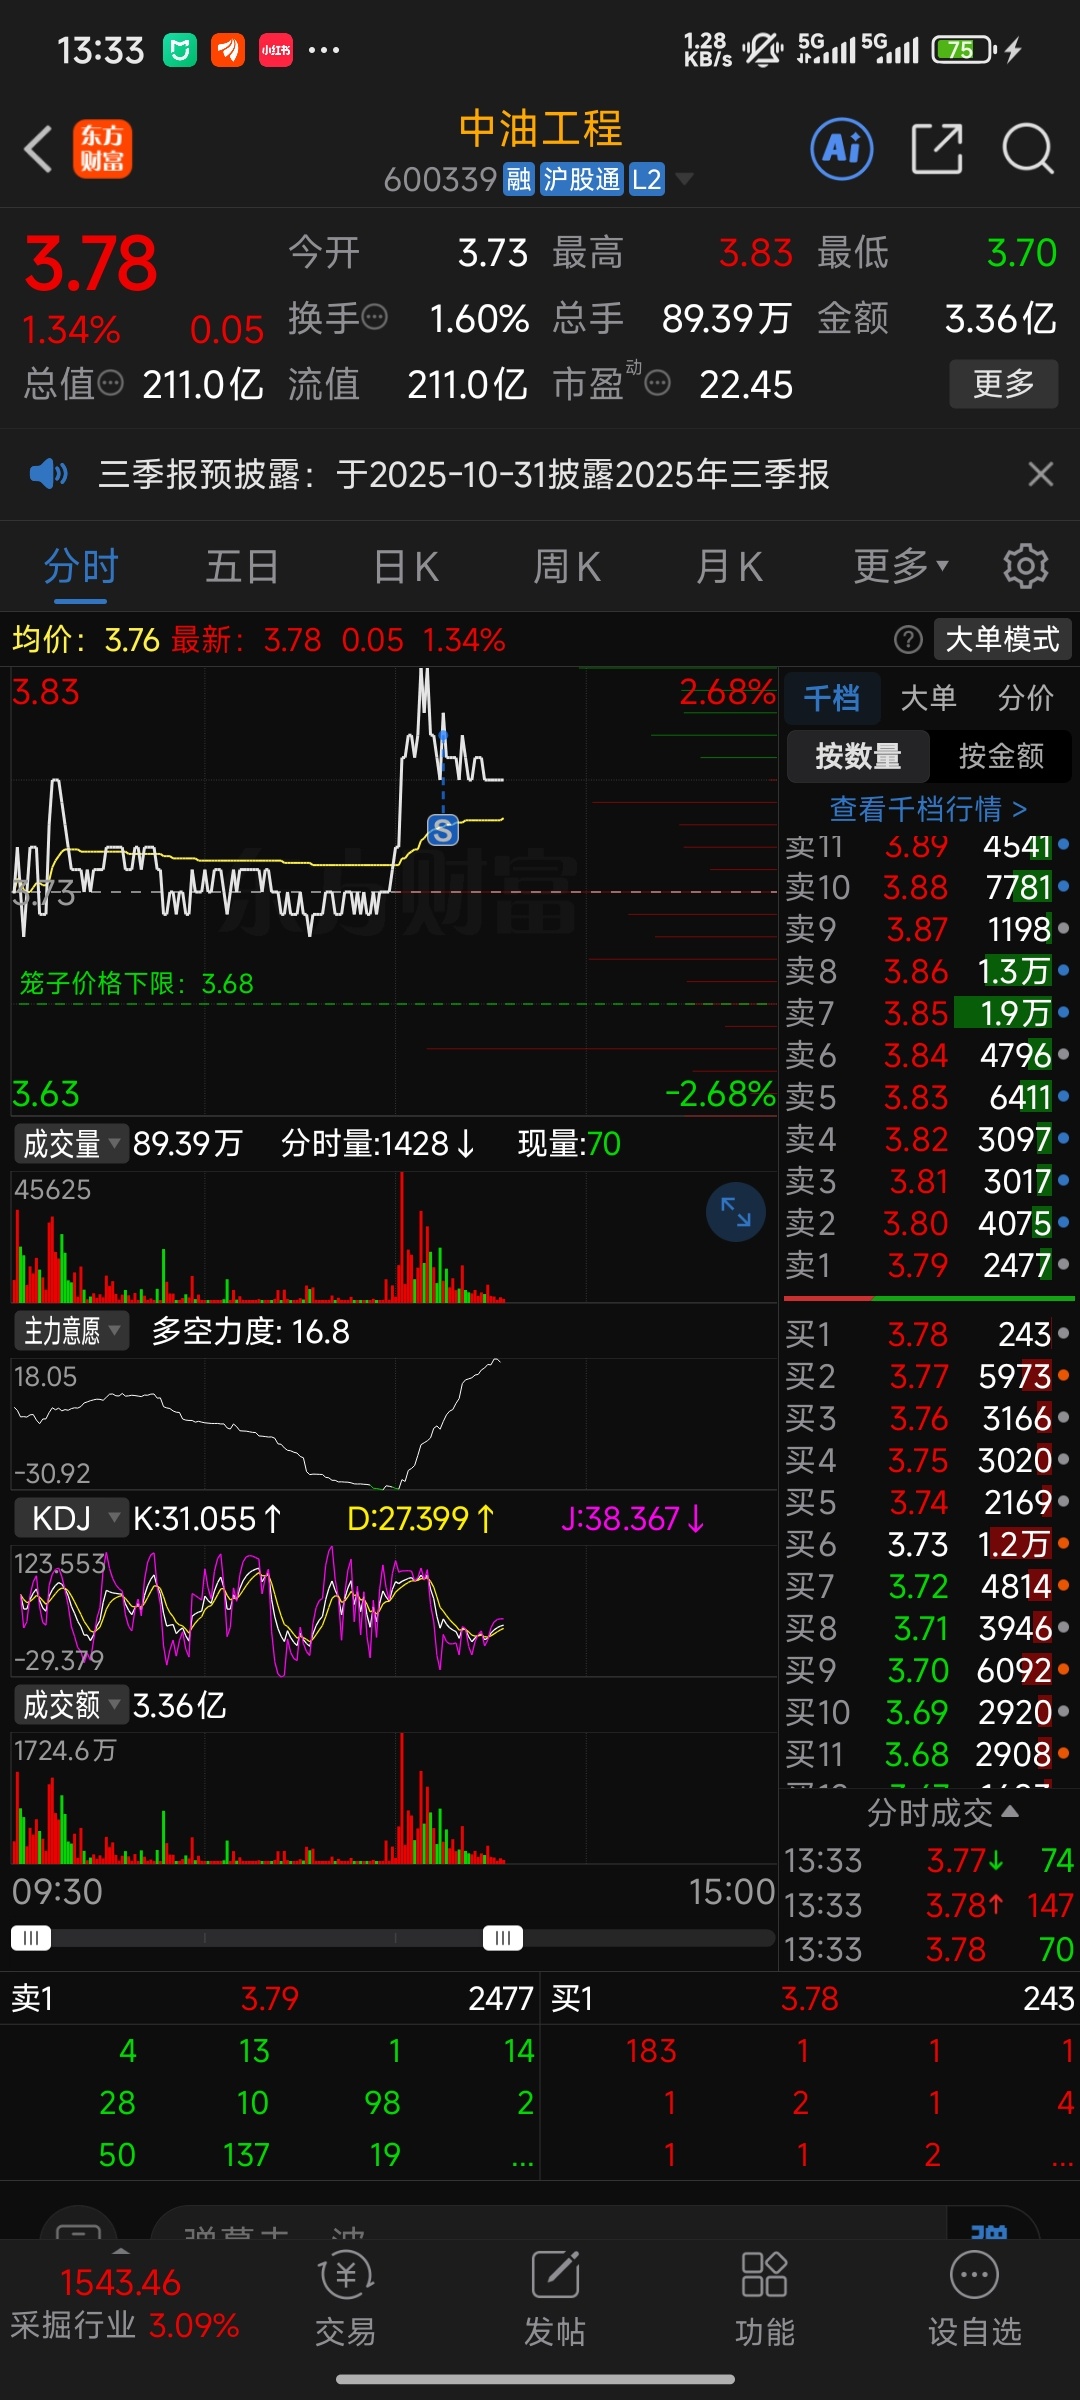
Task: Tap the KDJ indicator chart
Action: [x=394, y=1610]
